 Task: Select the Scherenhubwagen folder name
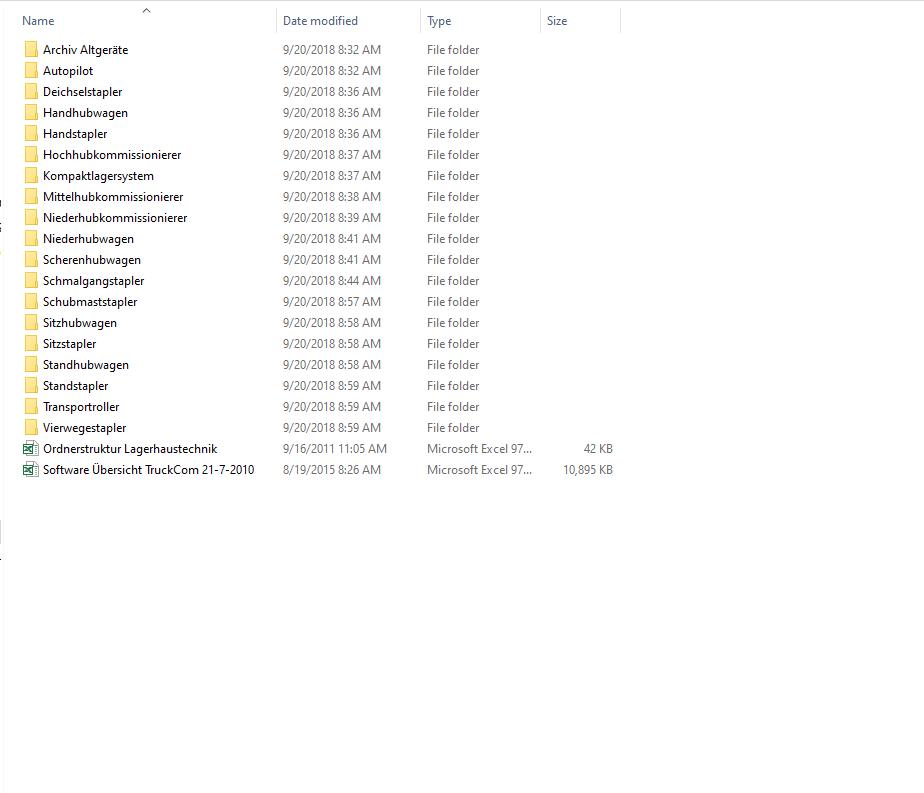[x=92, y=260]
